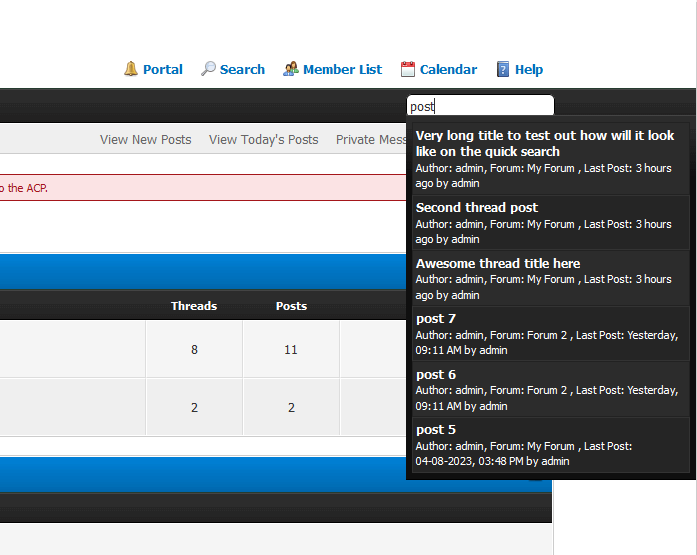Click the Member List people icon
The width and height of the screenshot is (697, 555).
pos(291,69)
